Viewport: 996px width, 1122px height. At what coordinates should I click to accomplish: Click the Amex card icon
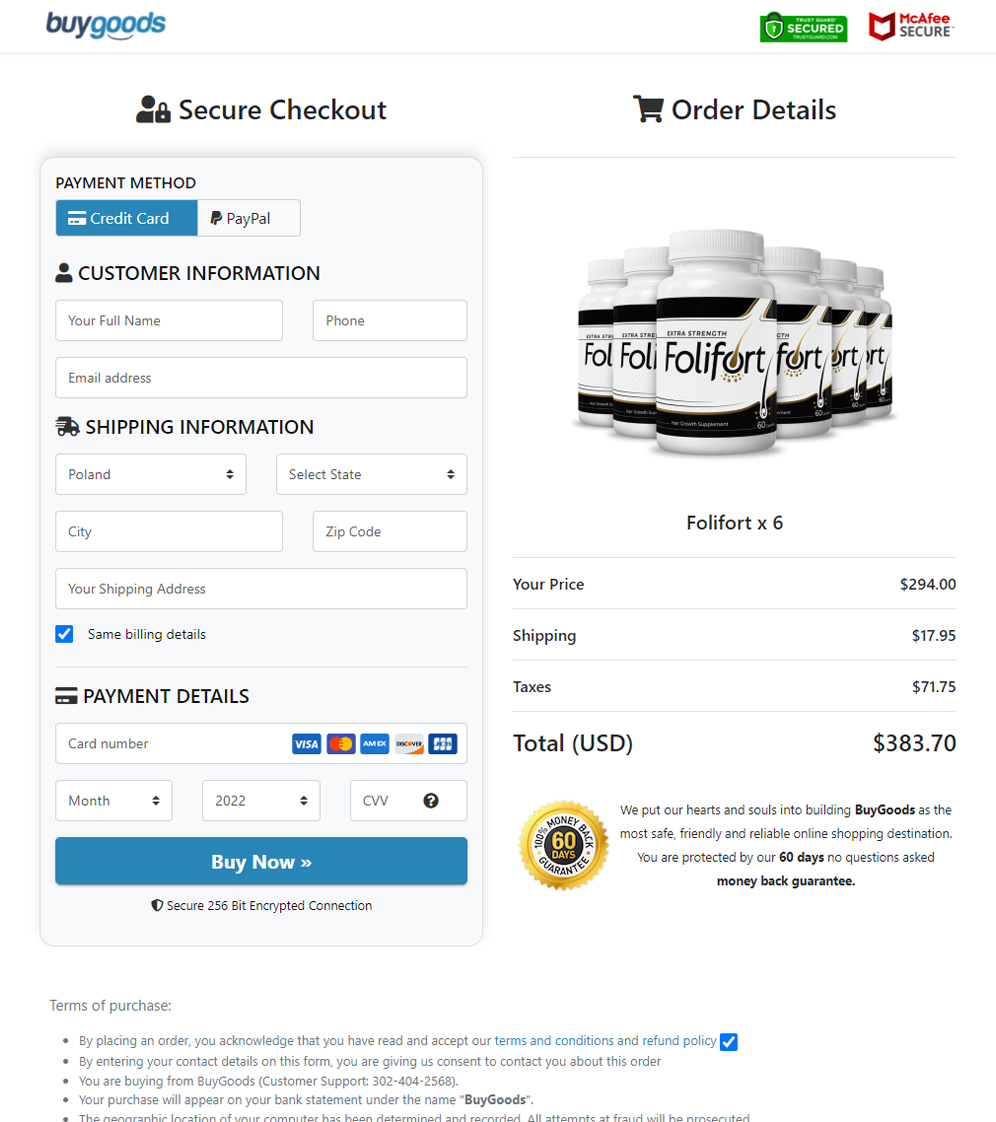point(375,744)
